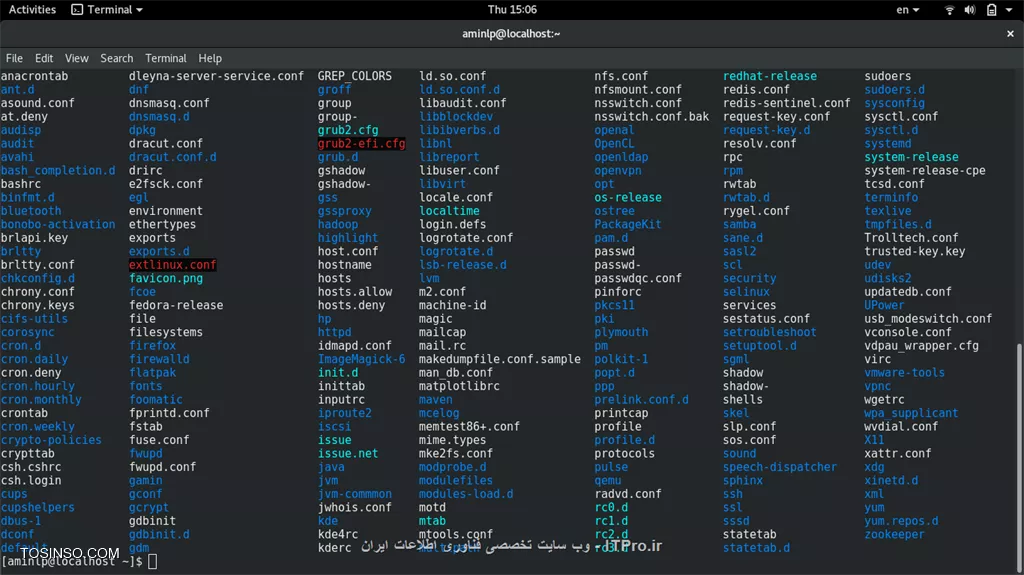Screen dimensions: 1024x575
Task: Click the chkconfig.d entry
Action: [x=37, y=278]
